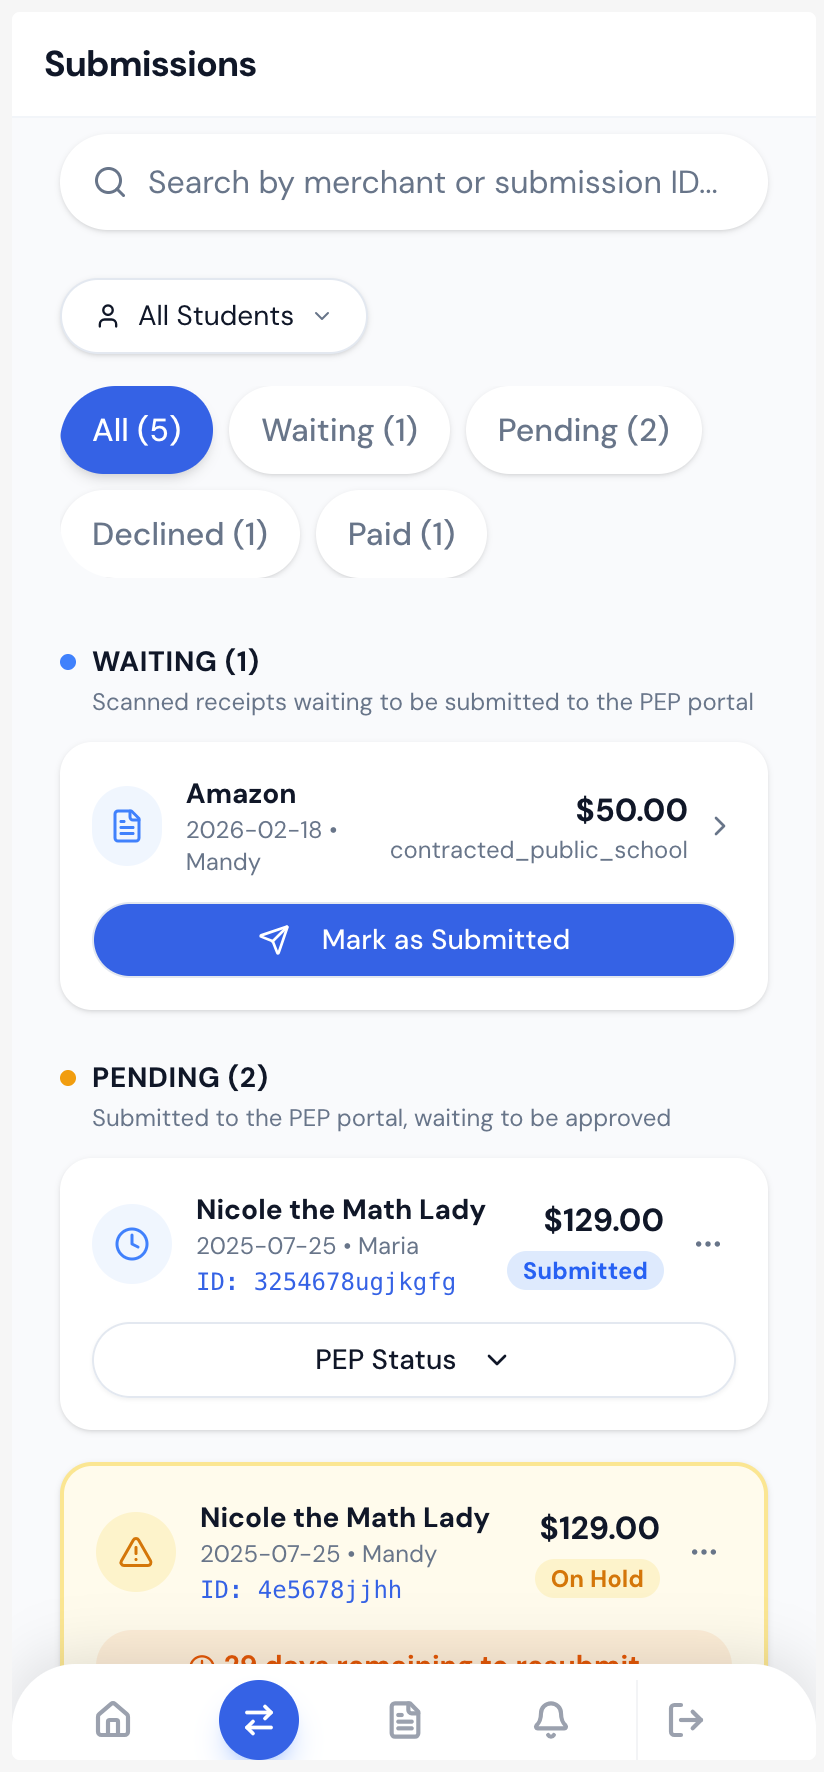Click the clock icon on Submitted entry
Image resolution: width=824 pixels, height=1772 pixels.
[x=132, y=1244]
